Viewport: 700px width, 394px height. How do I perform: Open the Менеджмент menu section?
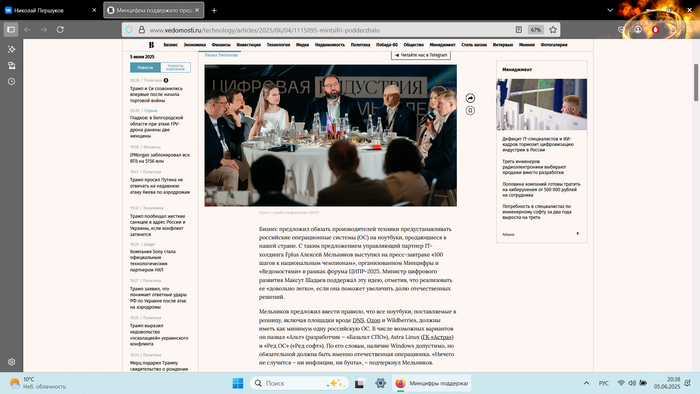pyautogui.click(x=442, y=45)
